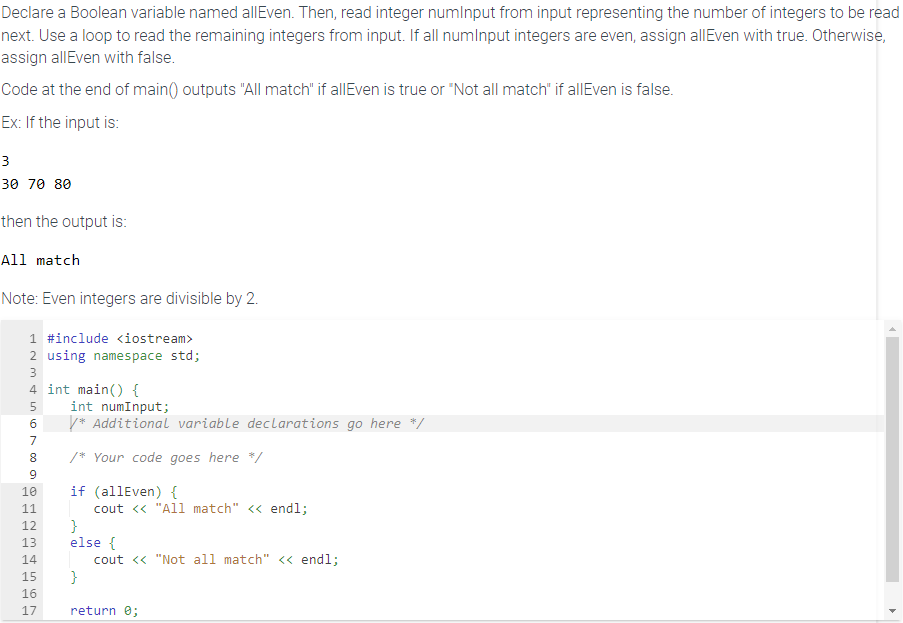Viewport: 903px width, 623px height.
Task: Click the scrollbar down arrow icon
Action: 891,610
